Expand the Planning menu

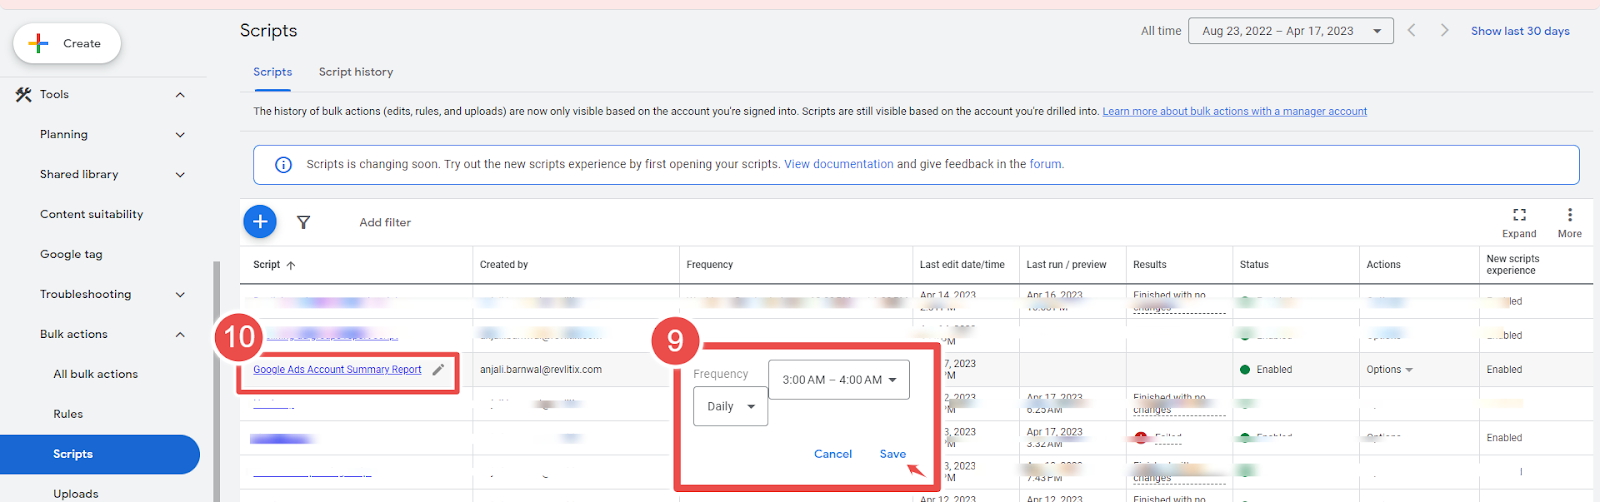click(180, 135)
